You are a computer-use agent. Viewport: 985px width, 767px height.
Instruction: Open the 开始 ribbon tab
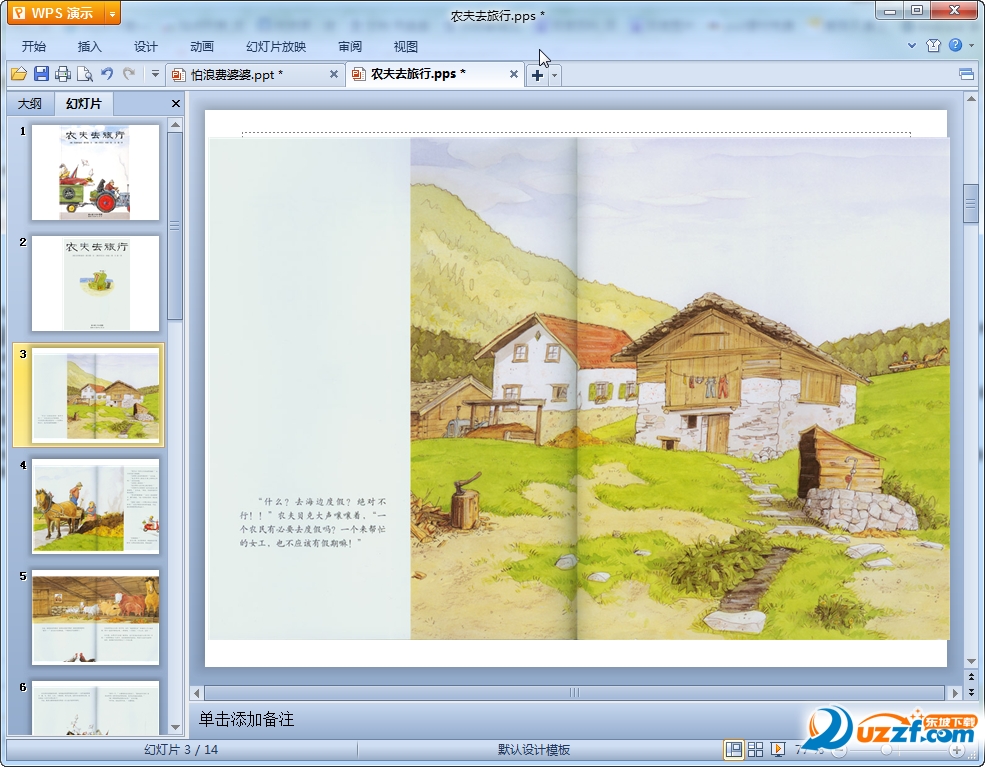(x=33, y=46)
